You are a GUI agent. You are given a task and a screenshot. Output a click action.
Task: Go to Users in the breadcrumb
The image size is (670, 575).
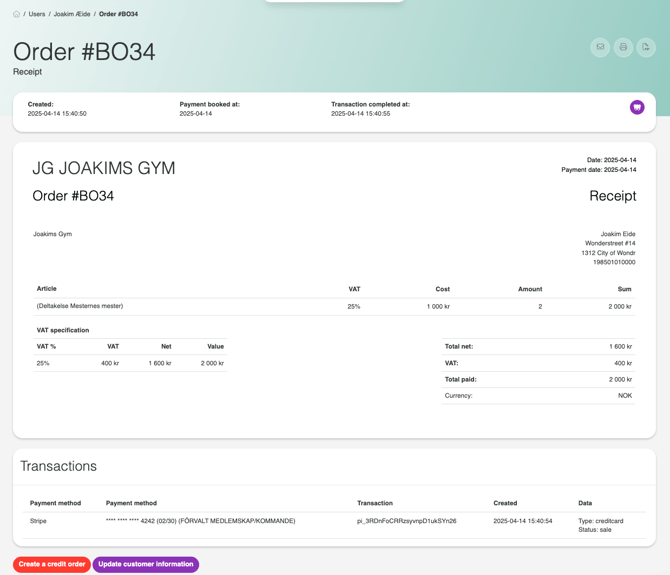tap(37, 14)
